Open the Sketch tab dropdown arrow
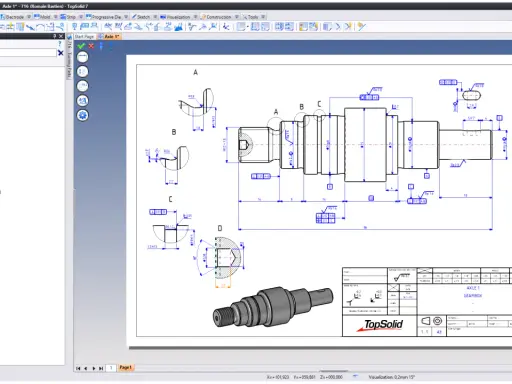The image size is (512, 384). pos(155,16)
